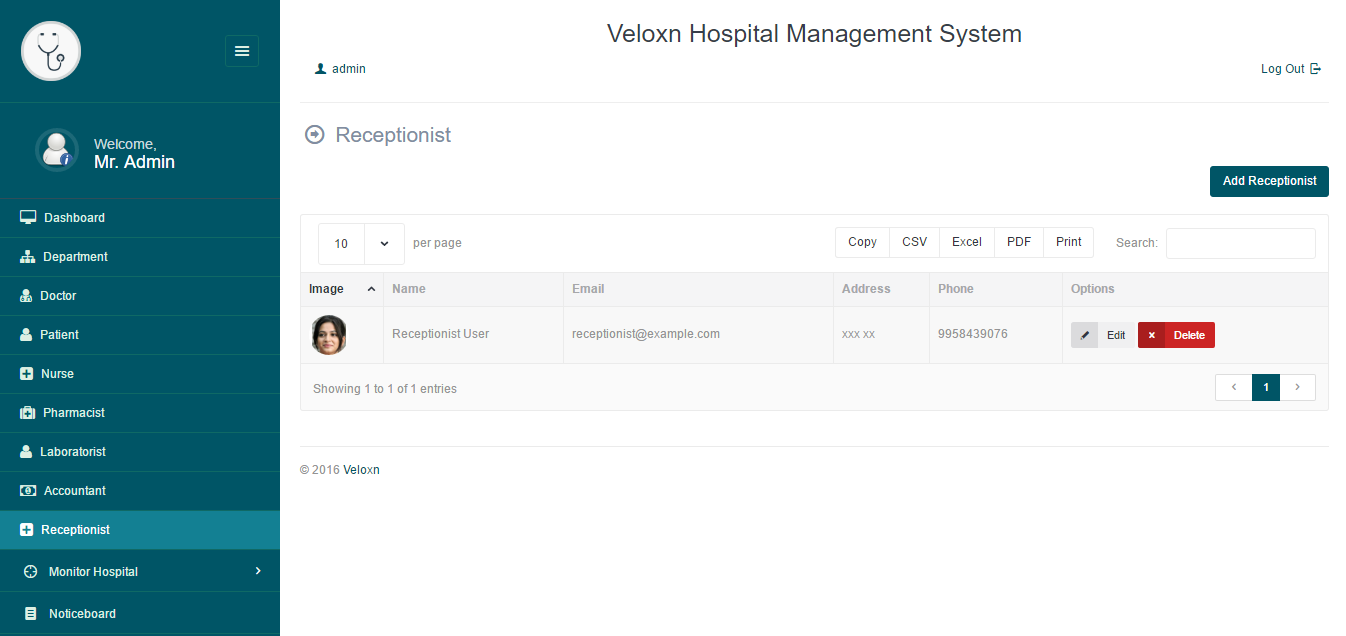Click the Department sitemap icon
This screenshot has width=1346, height=636.
[x=28, y=257]
